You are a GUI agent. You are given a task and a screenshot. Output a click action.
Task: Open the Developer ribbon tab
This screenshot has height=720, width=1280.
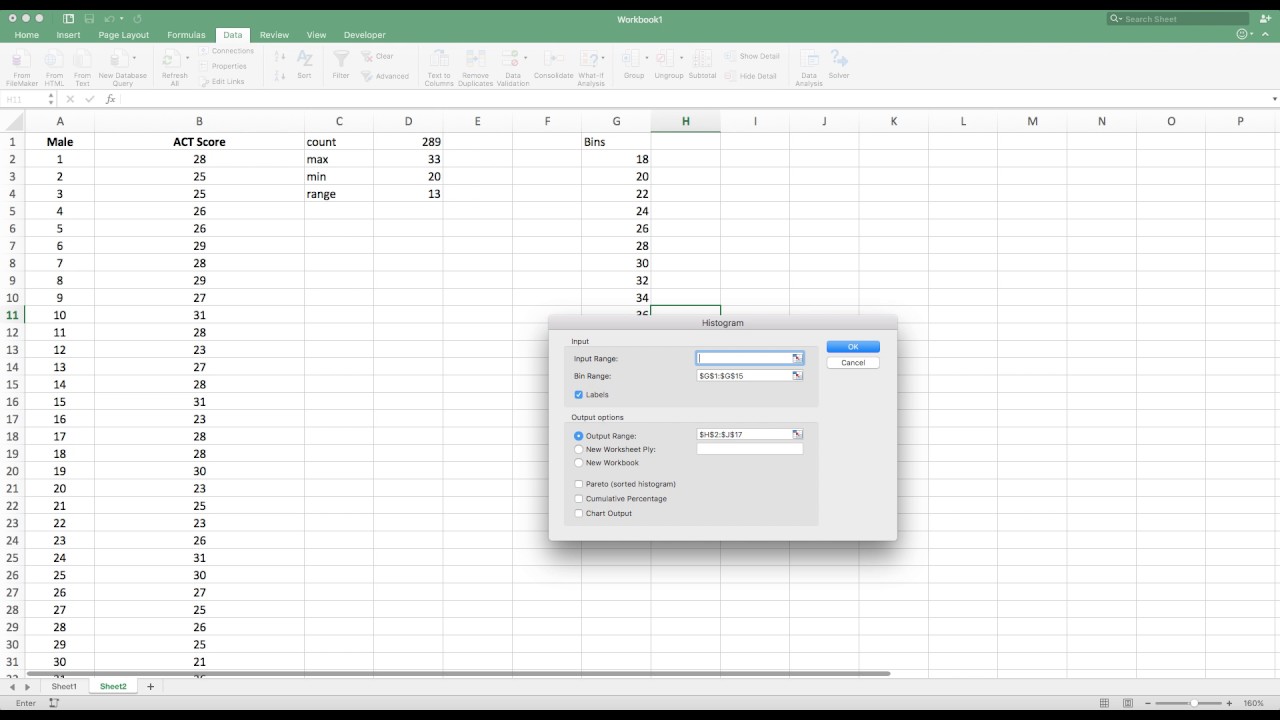364,35
